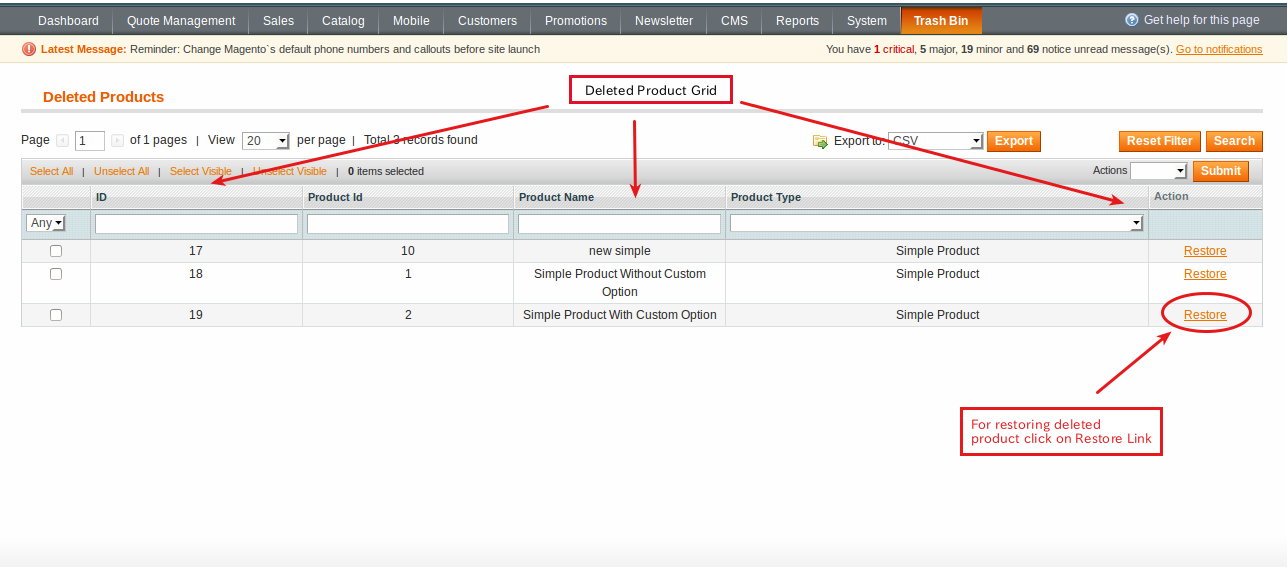Open the per page View dropdown
Viewport: 1288px width, 567px height.
tap(266, 141)
